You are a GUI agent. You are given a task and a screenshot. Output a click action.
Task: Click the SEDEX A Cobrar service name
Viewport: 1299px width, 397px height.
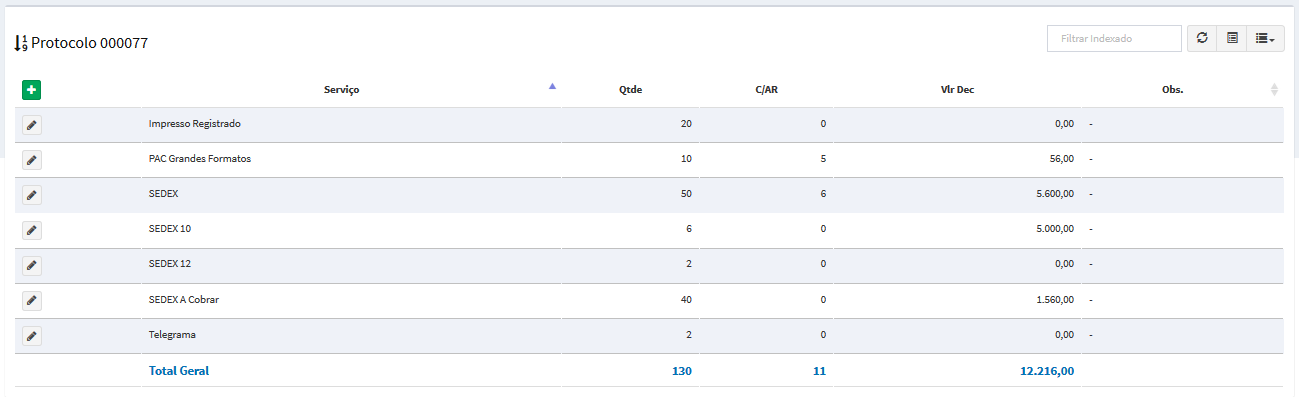coord(184,299)
